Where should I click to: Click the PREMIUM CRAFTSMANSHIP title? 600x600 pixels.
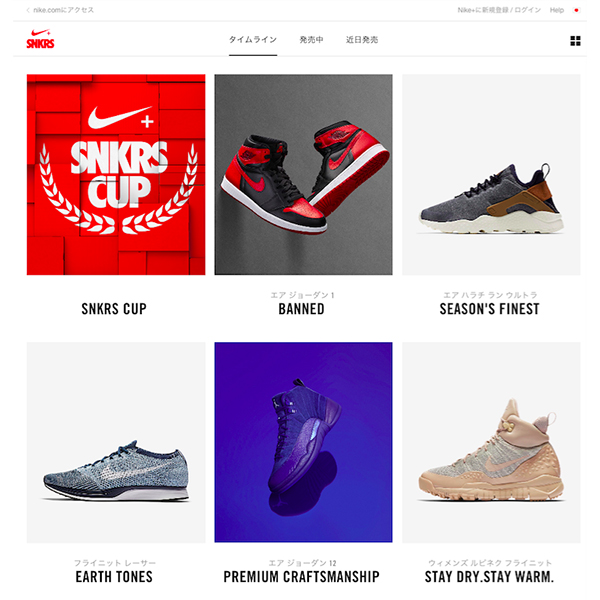coord(302,577)
